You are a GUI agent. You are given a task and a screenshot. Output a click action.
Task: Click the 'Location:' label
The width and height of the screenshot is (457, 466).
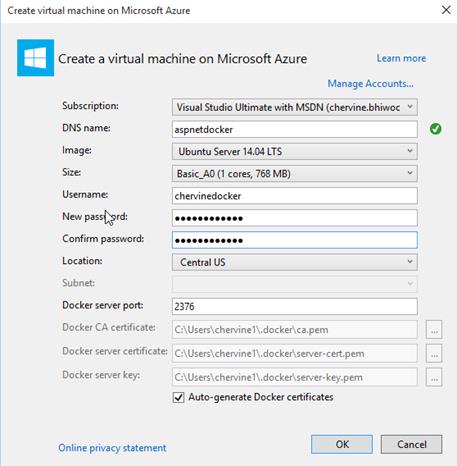(x=82, y=261)
